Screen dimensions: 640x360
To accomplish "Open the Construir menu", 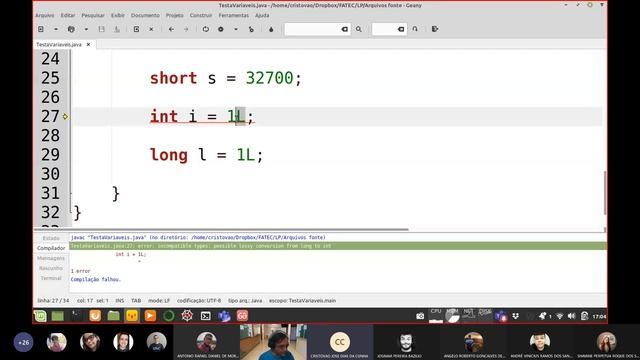I will (x=201, y=16).
